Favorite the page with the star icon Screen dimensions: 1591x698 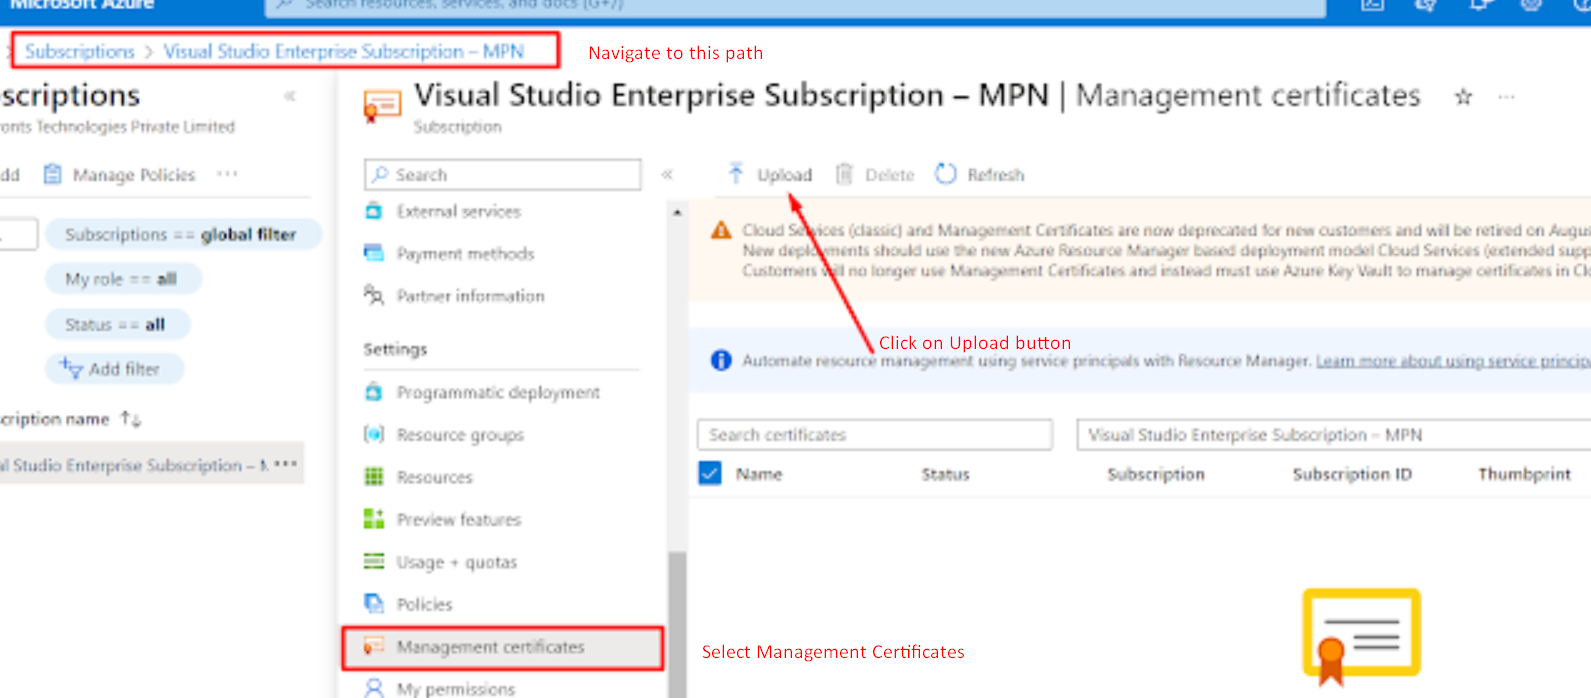click(x=1463, y=97)
